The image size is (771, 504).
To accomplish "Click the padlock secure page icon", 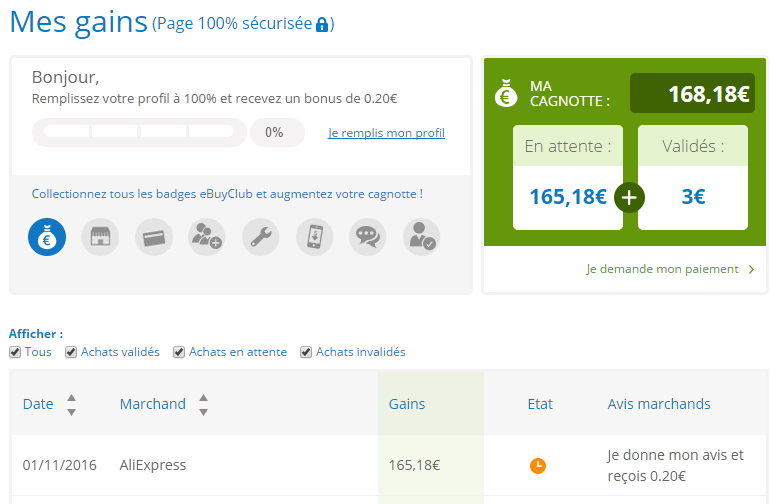I will click(x=322, y=25).
